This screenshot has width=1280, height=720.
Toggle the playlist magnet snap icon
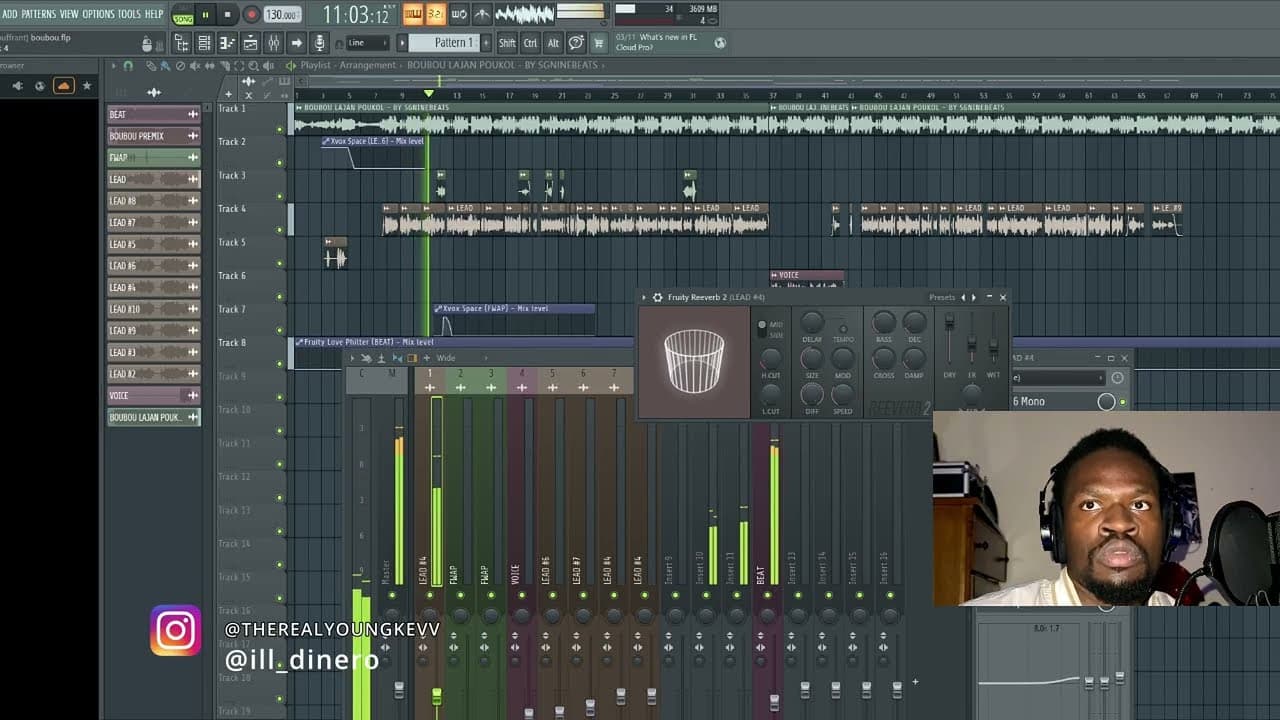[127, 66]
